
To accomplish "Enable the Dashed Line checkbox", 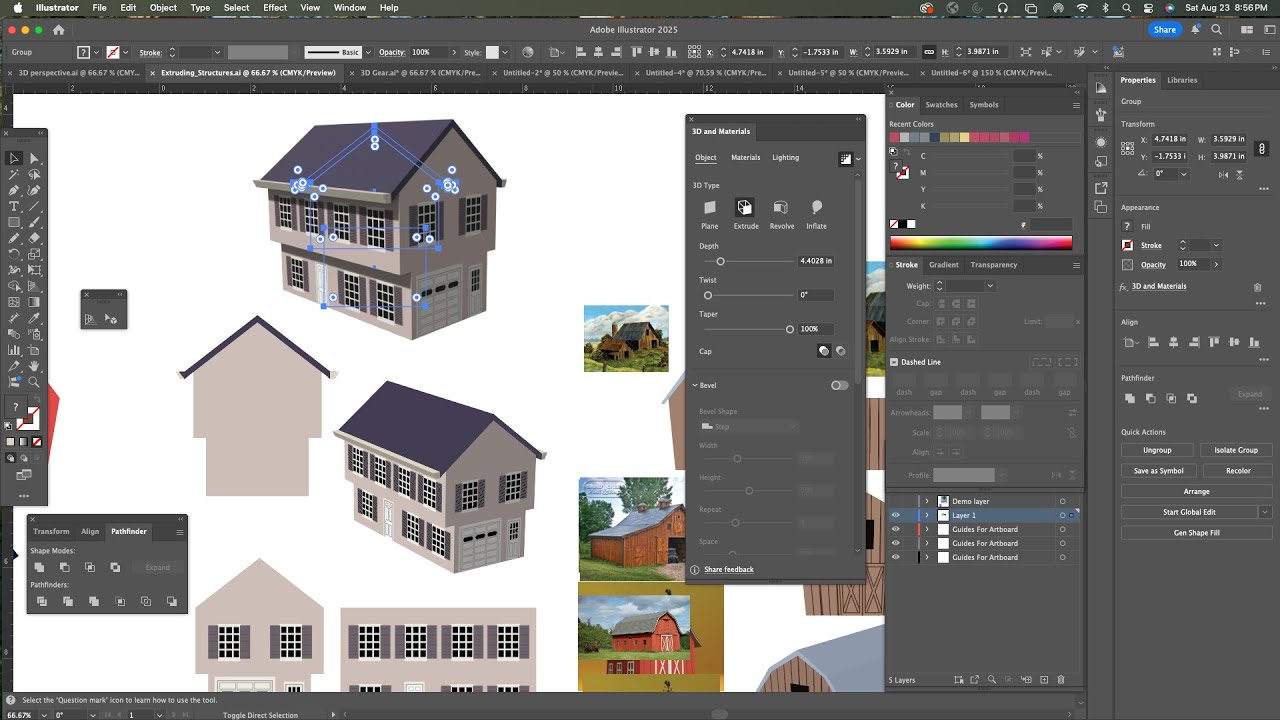I will 894,362.
